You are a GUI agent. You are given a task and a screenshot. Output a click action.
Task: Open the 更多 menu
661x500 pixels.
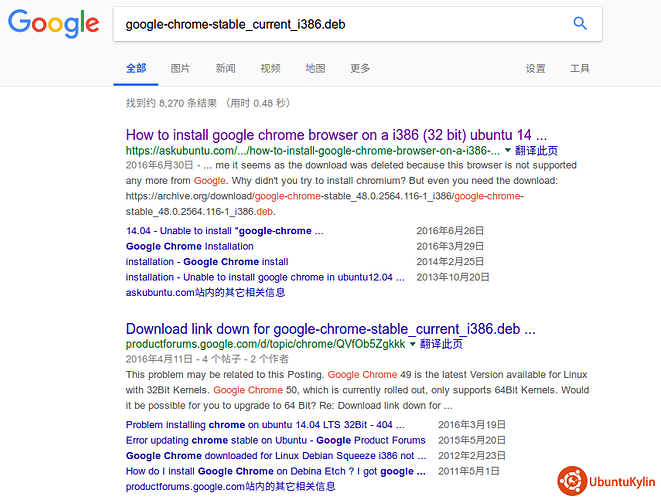pos(360,68)
